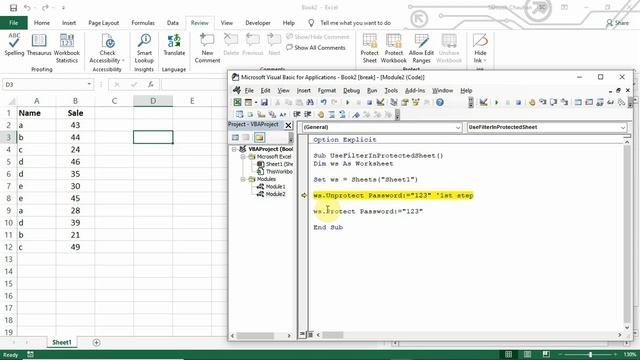Open the UseFilterInProtectedSheet procedure dropdown
The width and height of the screenshot is (640, 360).
(x=622, y=127)
